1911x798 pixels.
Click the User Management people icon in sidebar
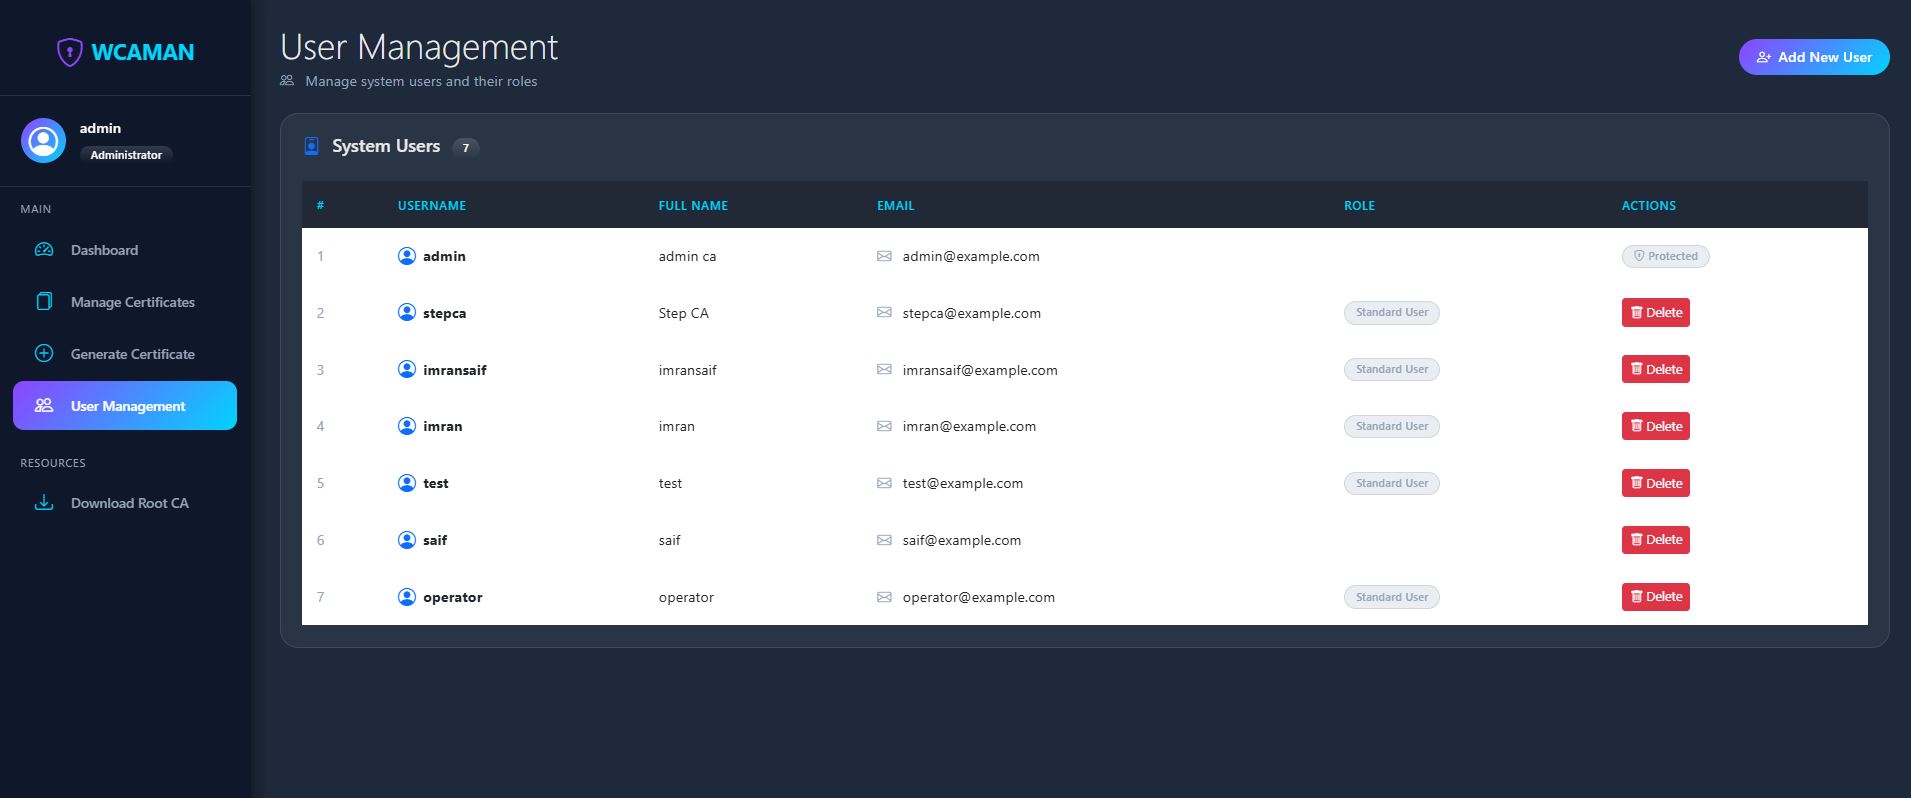click(44, 406)
